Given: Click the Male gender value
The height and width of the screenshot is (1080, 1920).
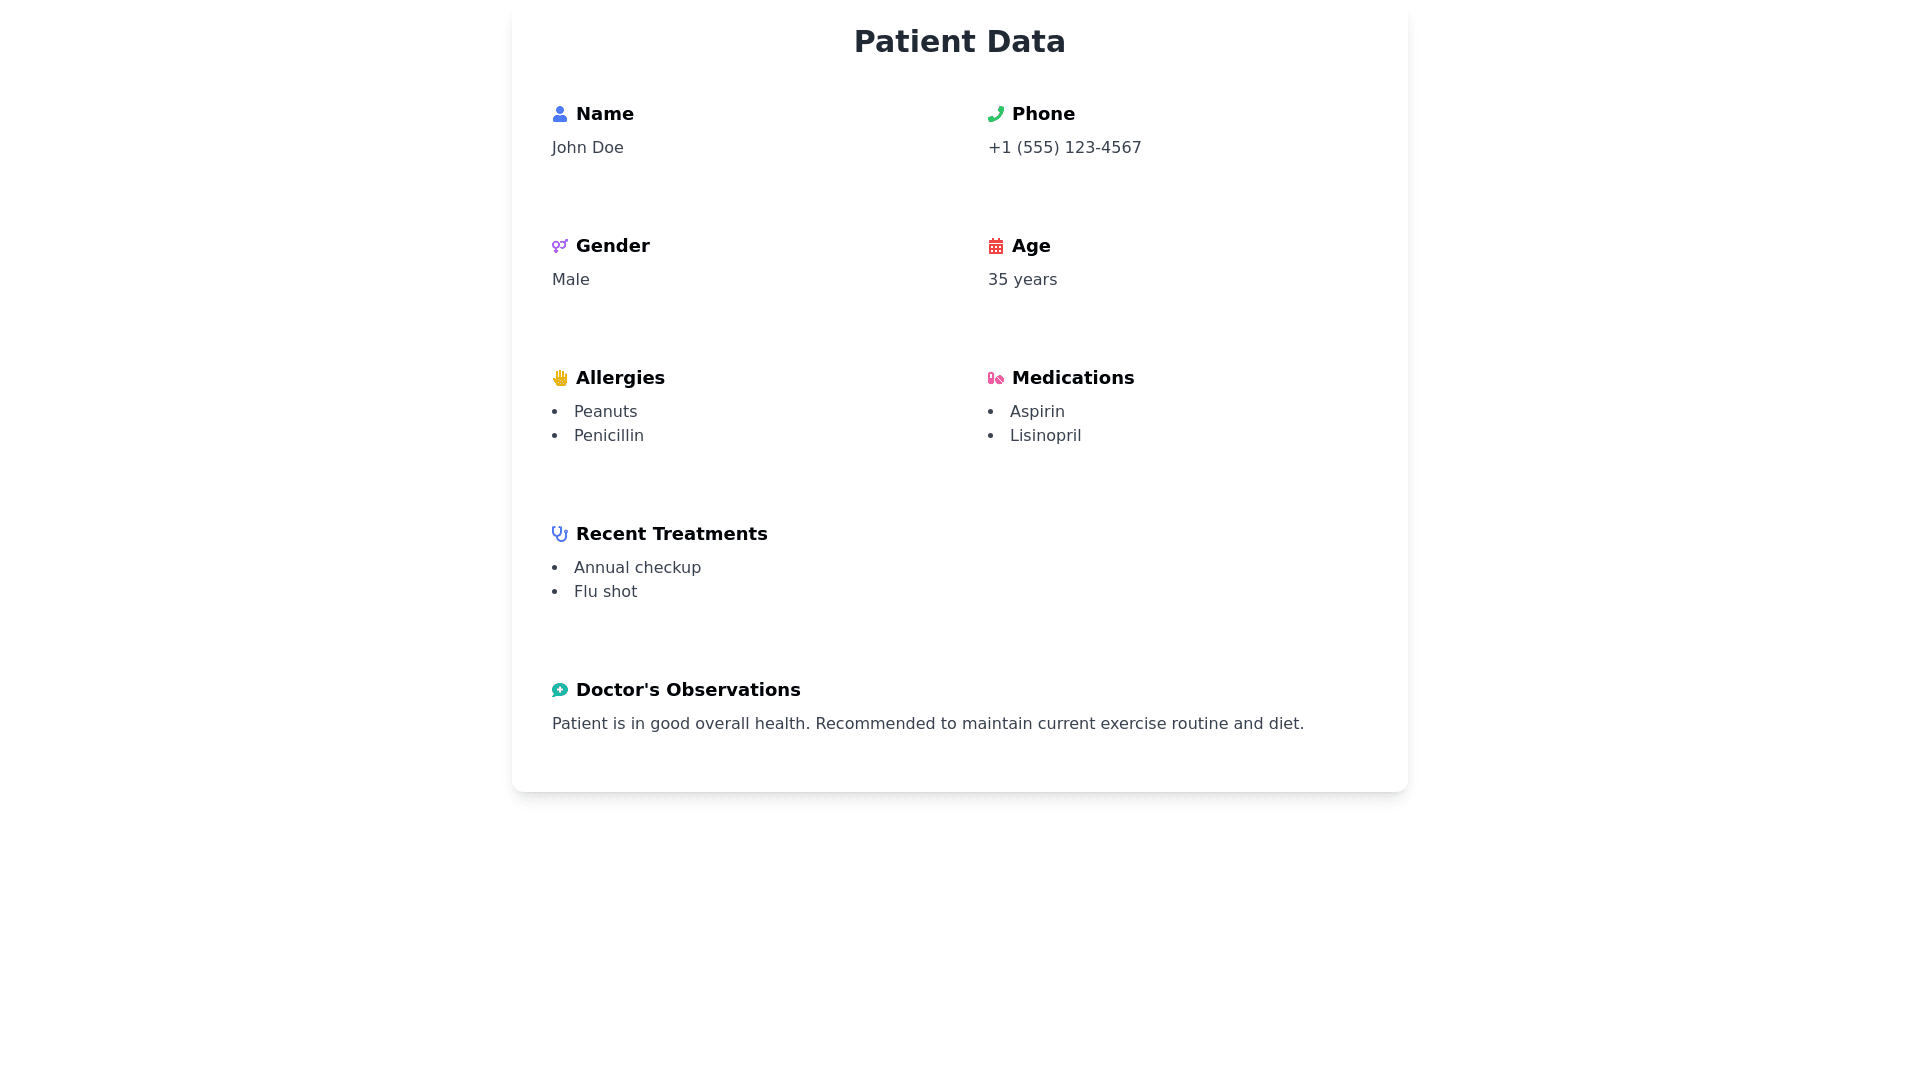Looking at the screenshot, I should [x=571, y=280].
